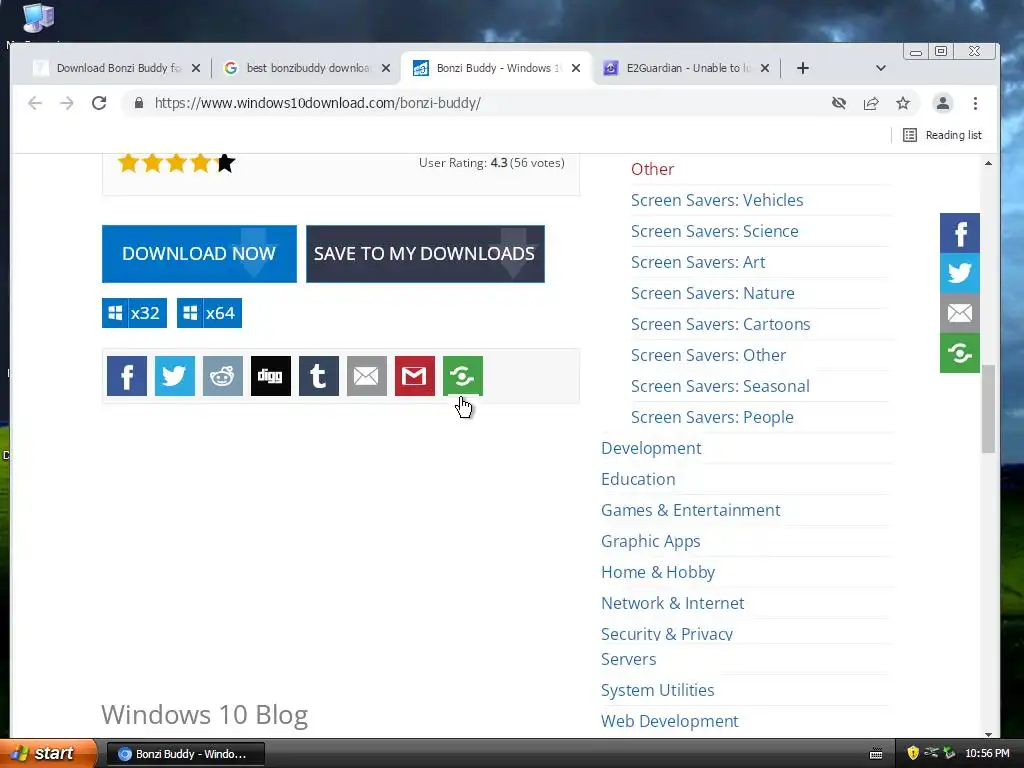Click the security shield tray icon
The image size is (1024, 768).
912,753
